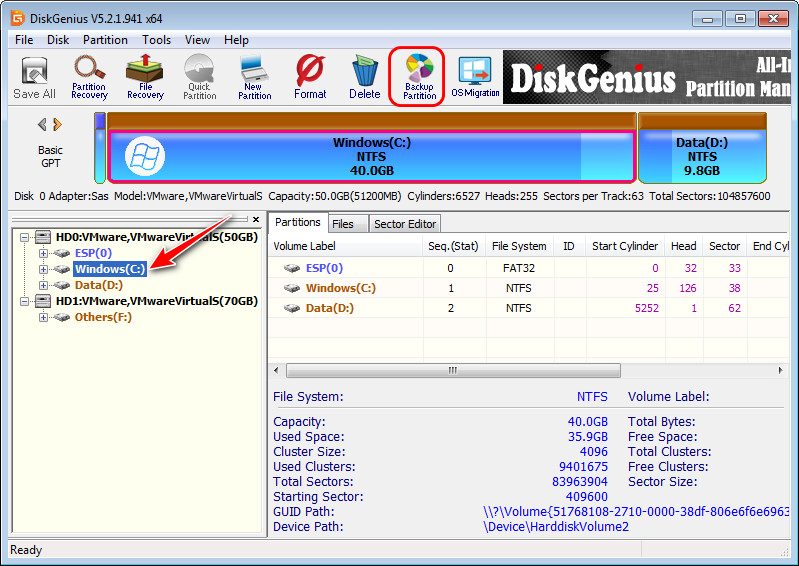
Task: Select ESP(0) in the disk tree
Action: [93, 253]
